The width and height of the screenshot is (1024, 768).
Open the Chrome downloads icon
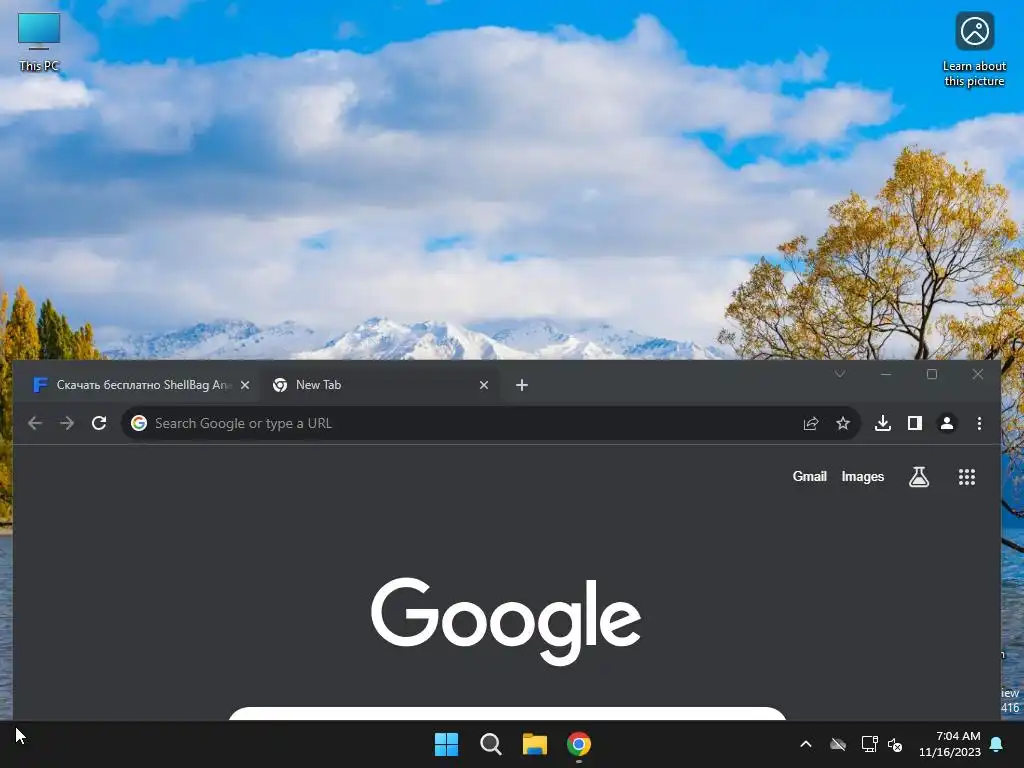coord(882,423)
